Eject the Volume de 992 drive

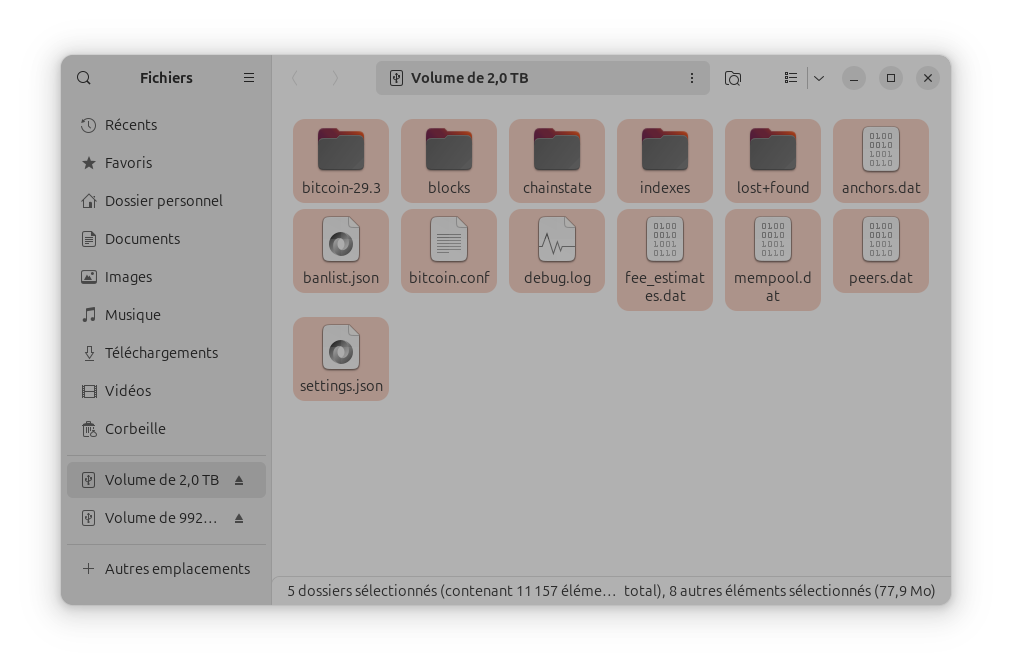pyautogui.click(x=239, y=518)
